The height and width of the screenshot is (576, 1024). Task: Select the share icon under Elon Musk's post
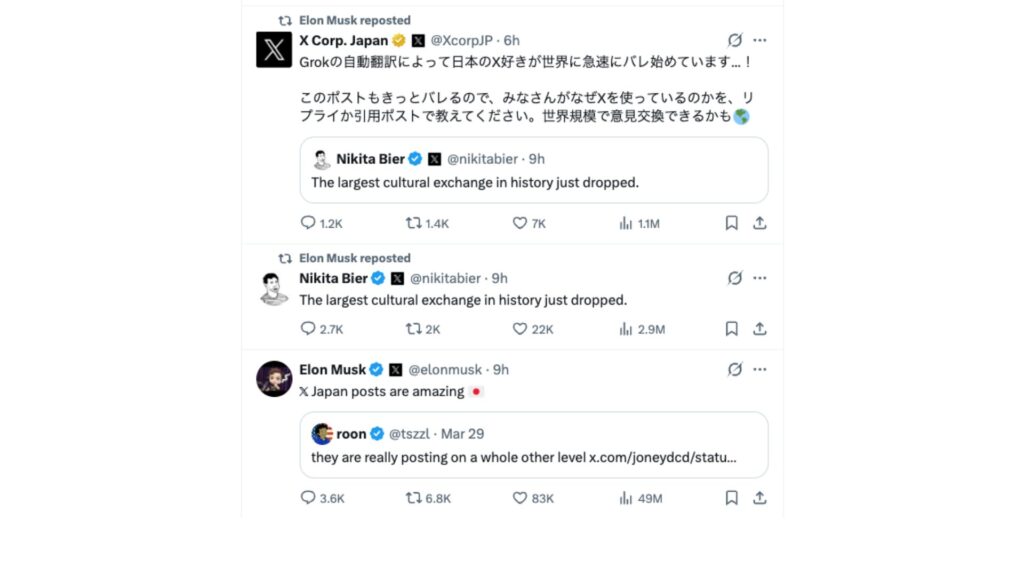(760, 498)
